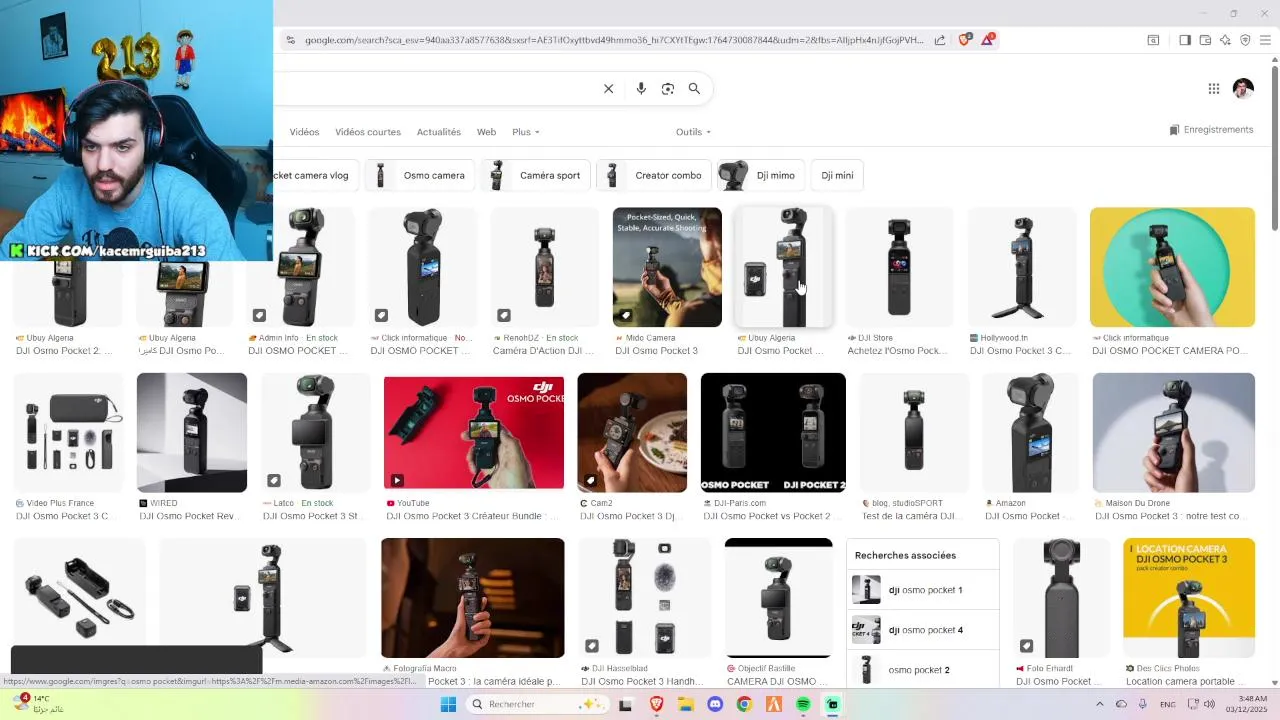Expand the Plus dropdown menu
Image resolution: width=1280 pixels, height=720 pixels.
pos(525,132)
